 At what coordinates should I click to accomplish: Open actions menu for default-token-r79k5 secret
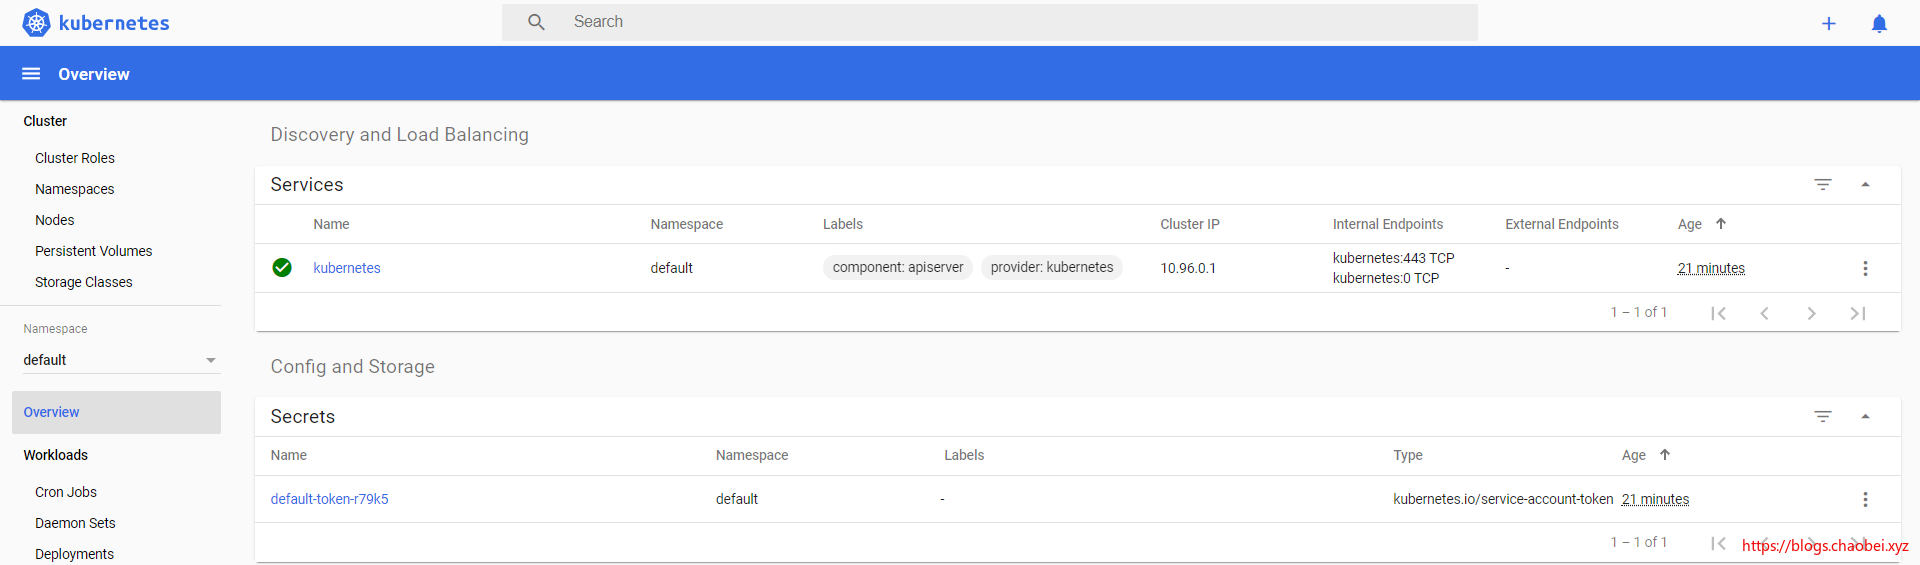point(1864,499)
